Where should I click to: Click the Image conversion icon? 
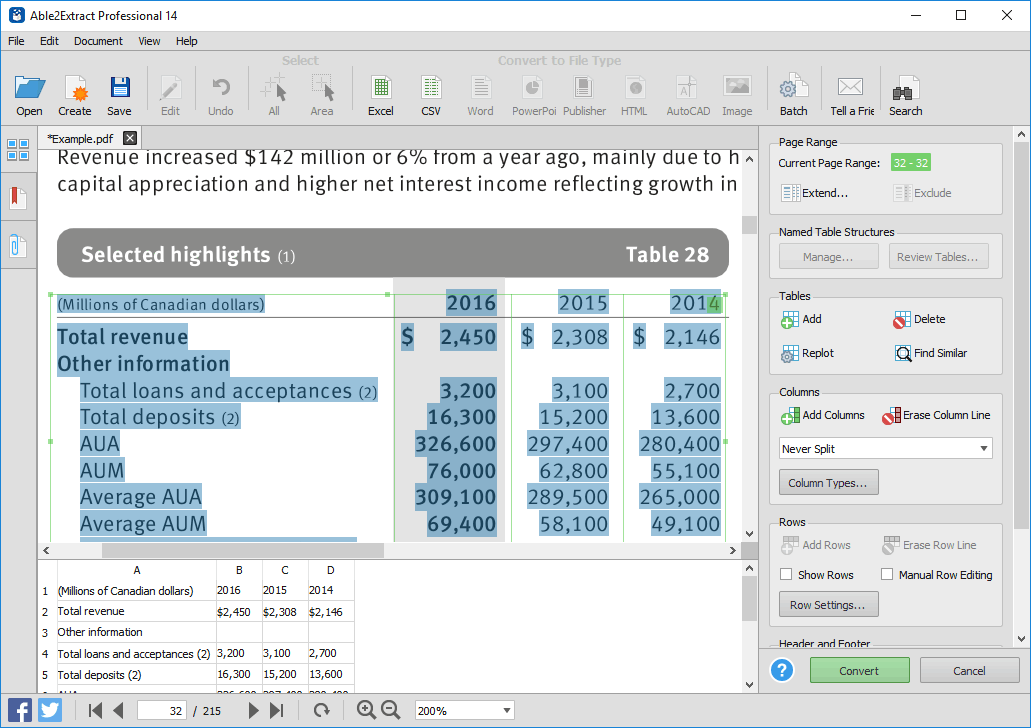[737, 95]
